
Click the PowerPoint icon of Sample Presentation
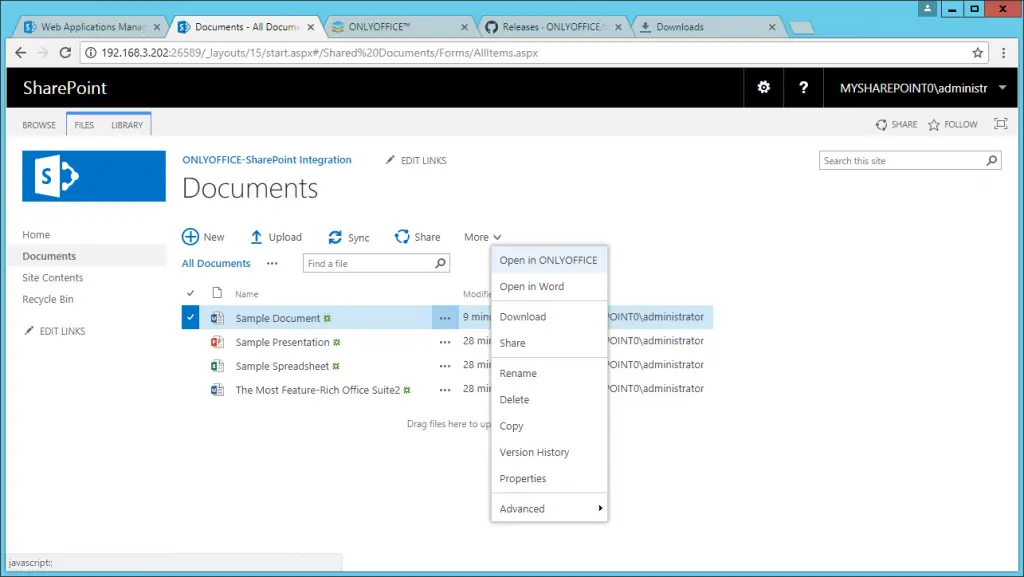[x=217, y=341]
